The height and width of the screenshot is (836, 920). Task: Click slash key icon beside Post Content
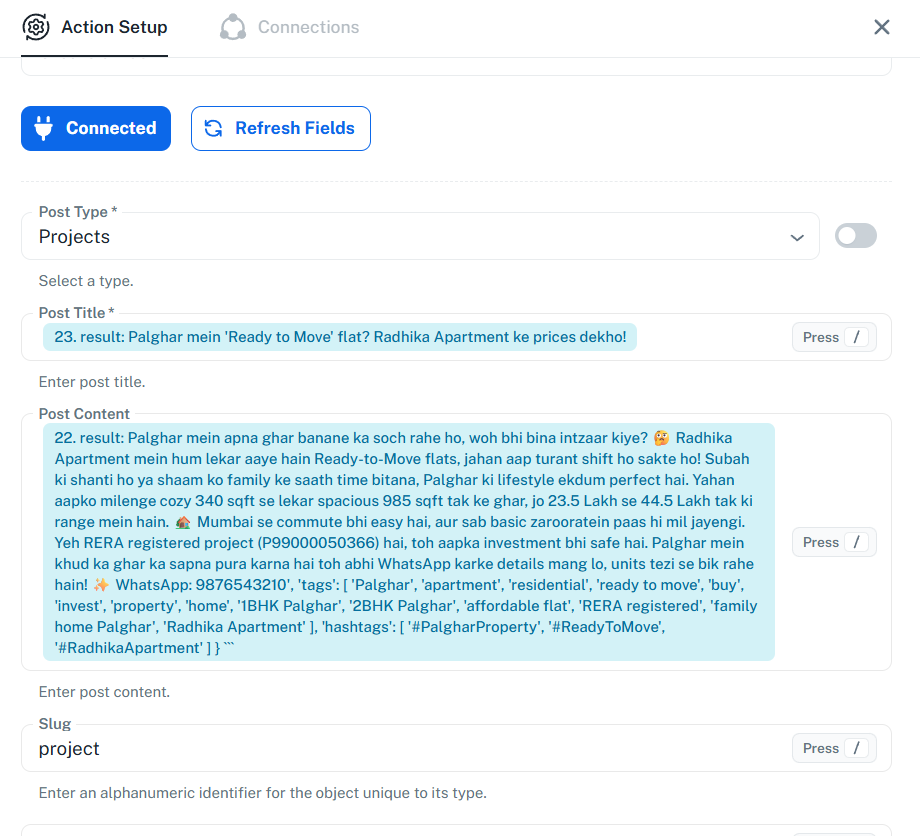point(857,542)
